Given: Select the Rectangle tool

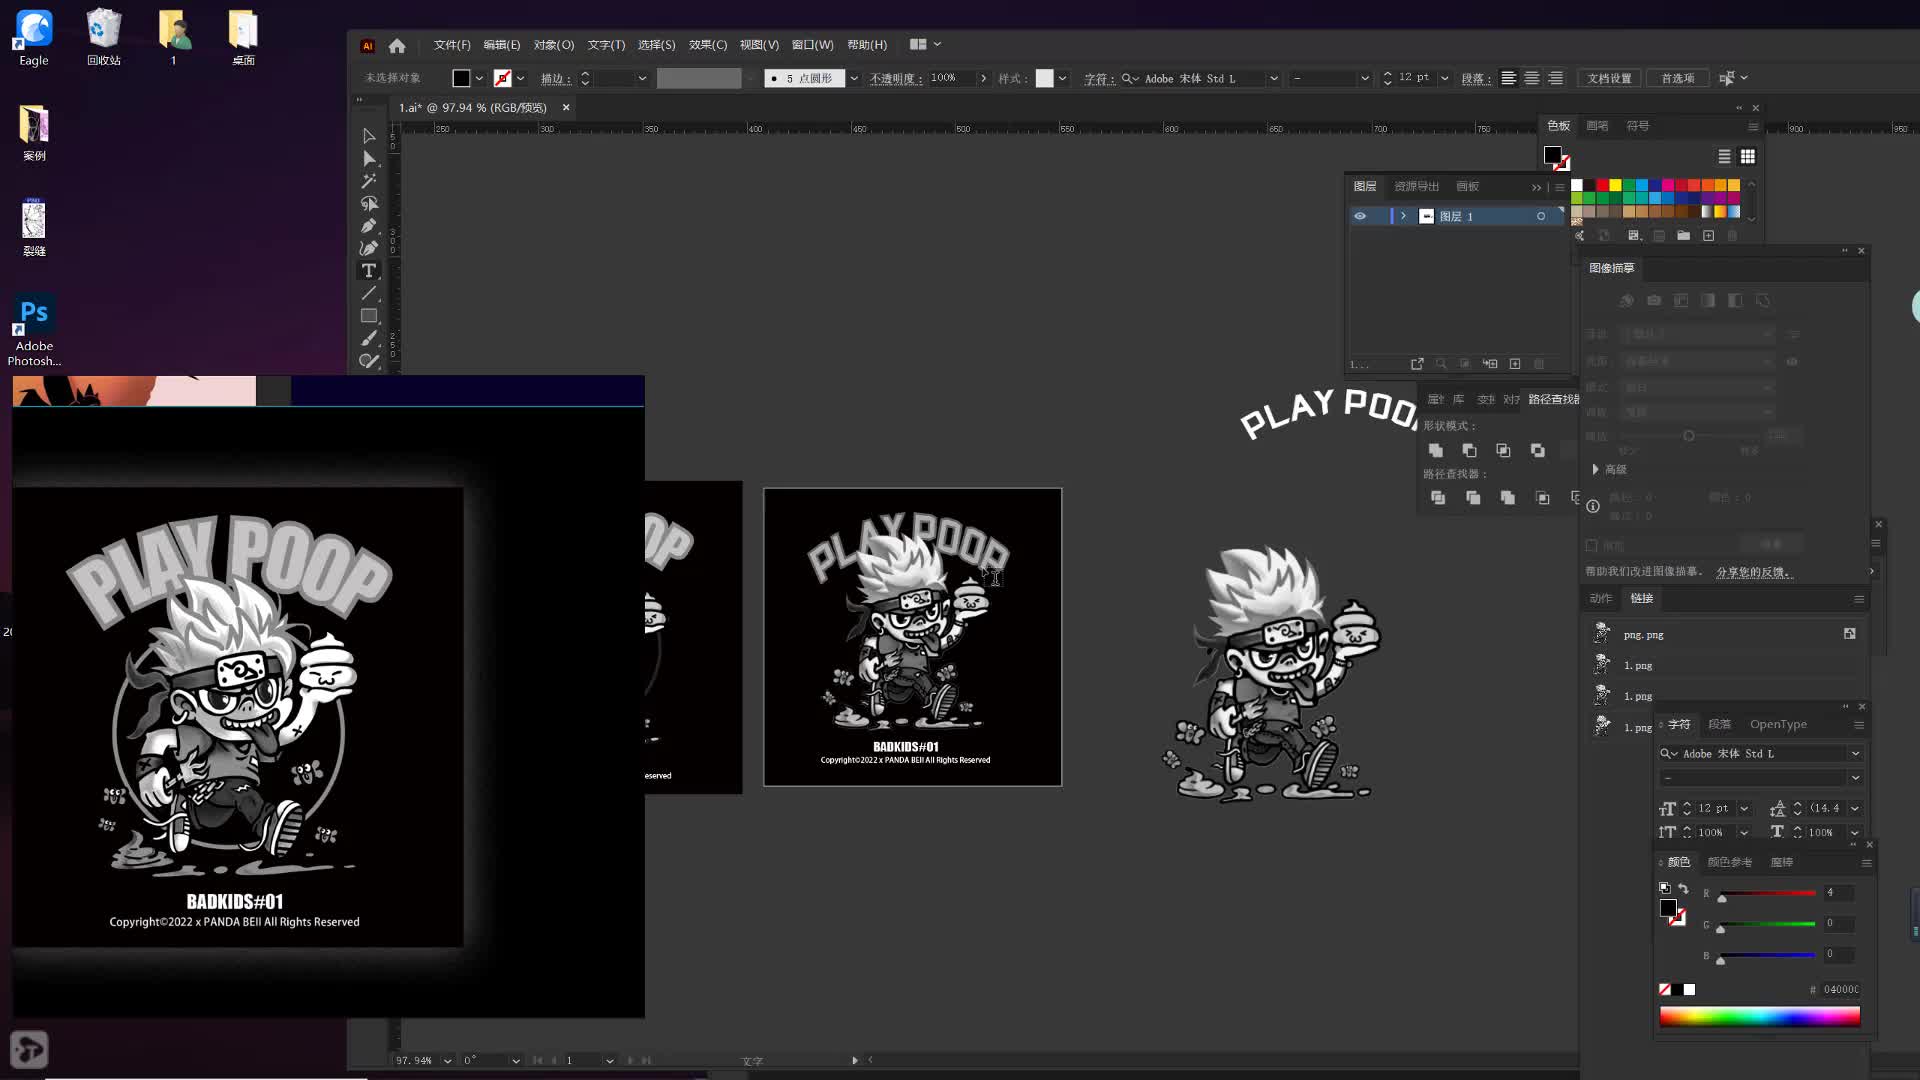Looking at the screenshot, I should (369, 316).
